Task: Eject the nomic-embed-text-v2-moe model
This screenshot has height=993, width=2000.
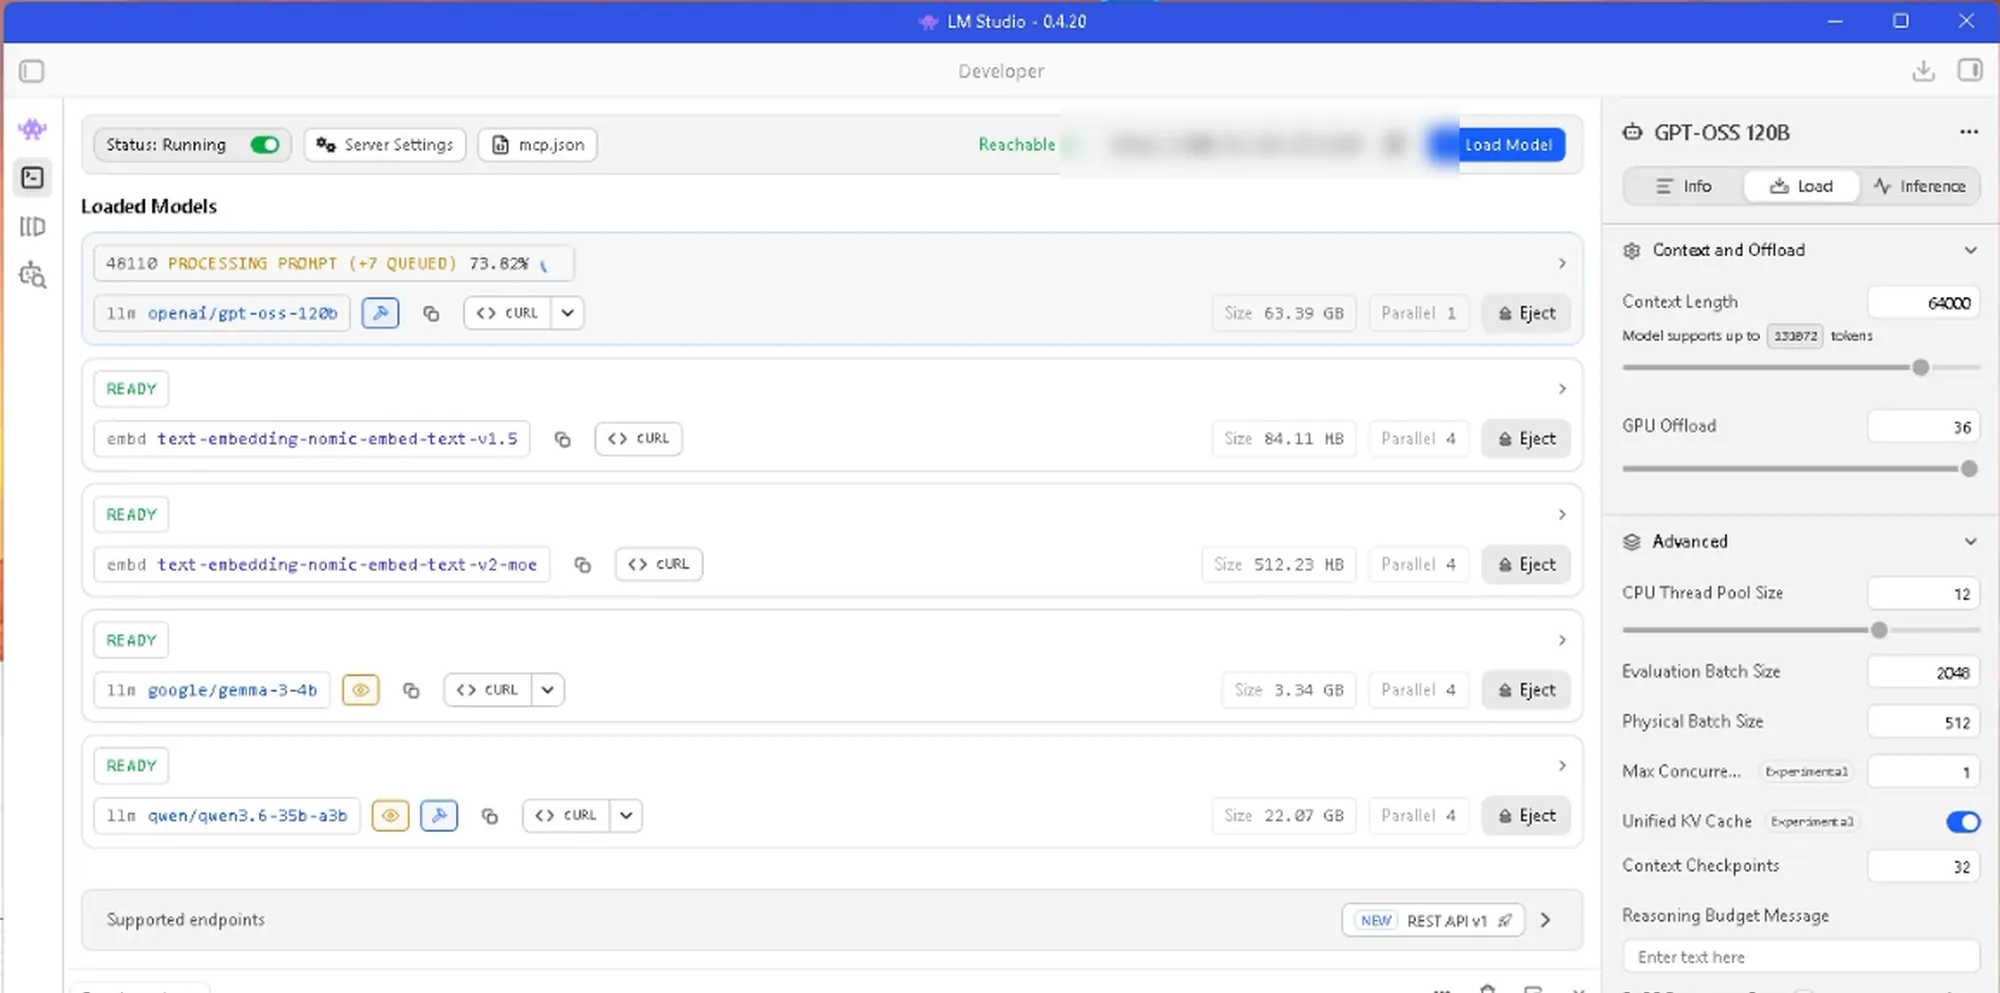Action: pos(1526,565)
